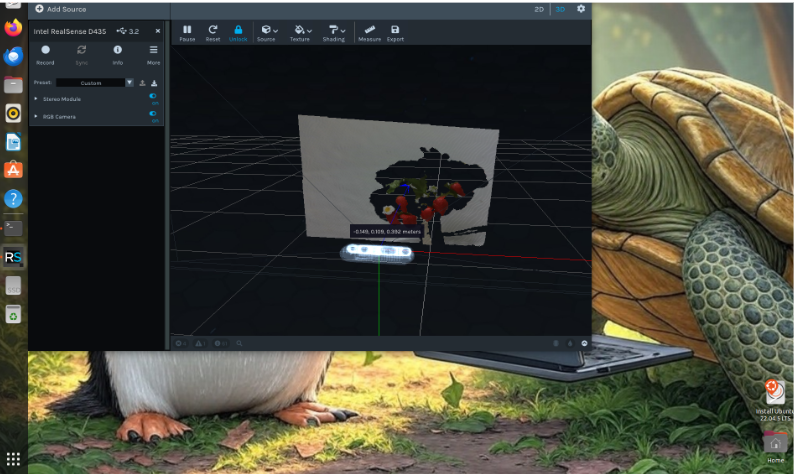Screen dimensions: 798x474
Task: Switch to 2D view tab
Action: (539, 9)
